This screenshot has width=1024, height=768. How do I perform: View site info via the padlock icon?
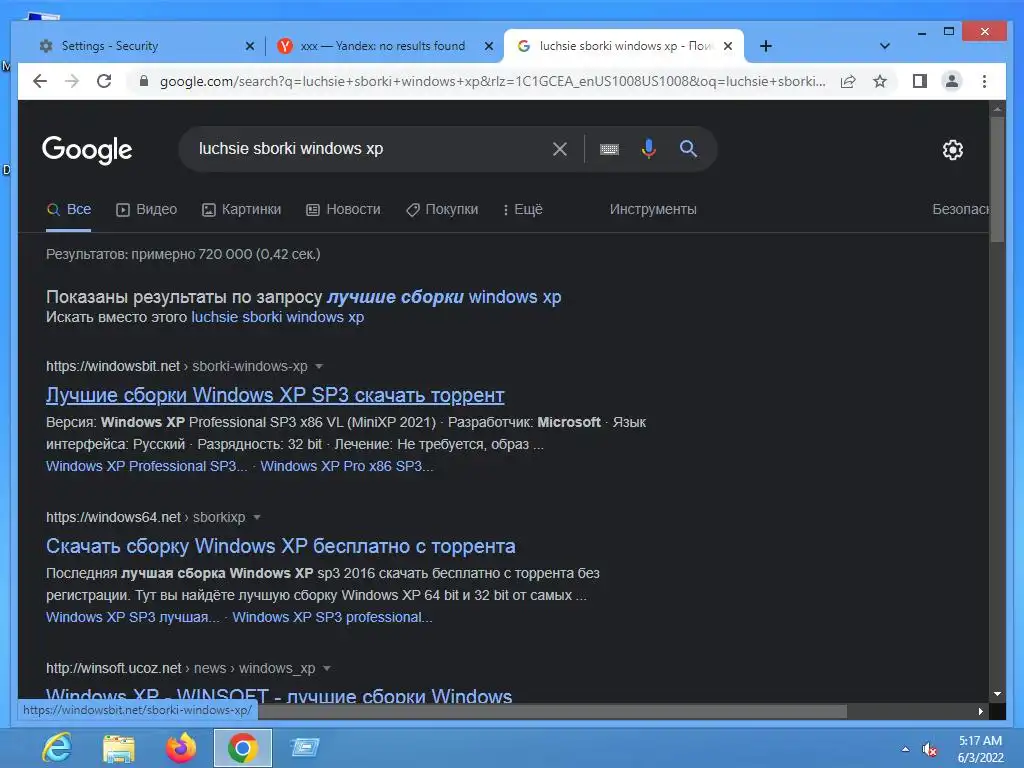click(x=144, y=81)
